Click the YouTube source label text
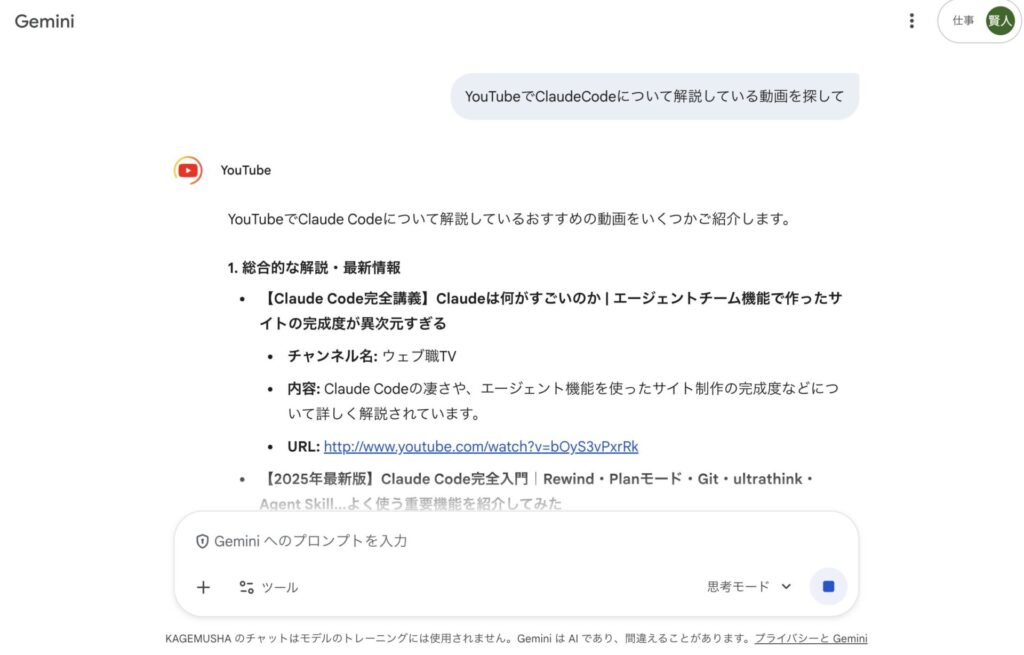This screenshot has width=1024, height=655. point(245,170)
